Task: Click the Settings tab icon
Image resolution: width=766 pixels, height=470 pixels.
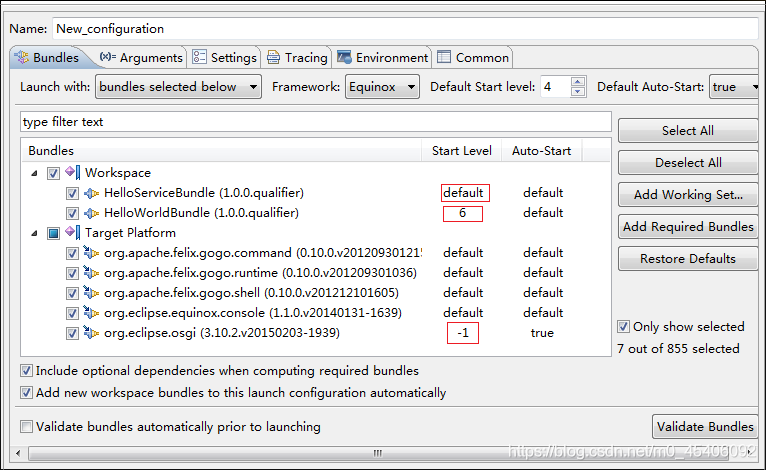Action: coord(199,57)
